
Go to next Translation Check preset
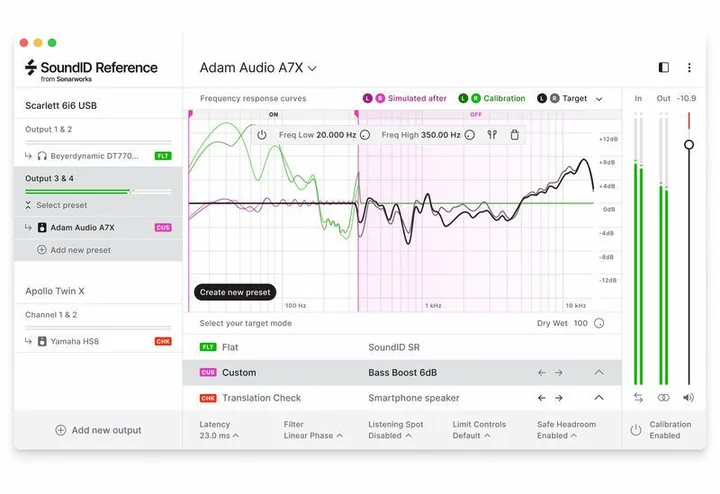[559, 398]
